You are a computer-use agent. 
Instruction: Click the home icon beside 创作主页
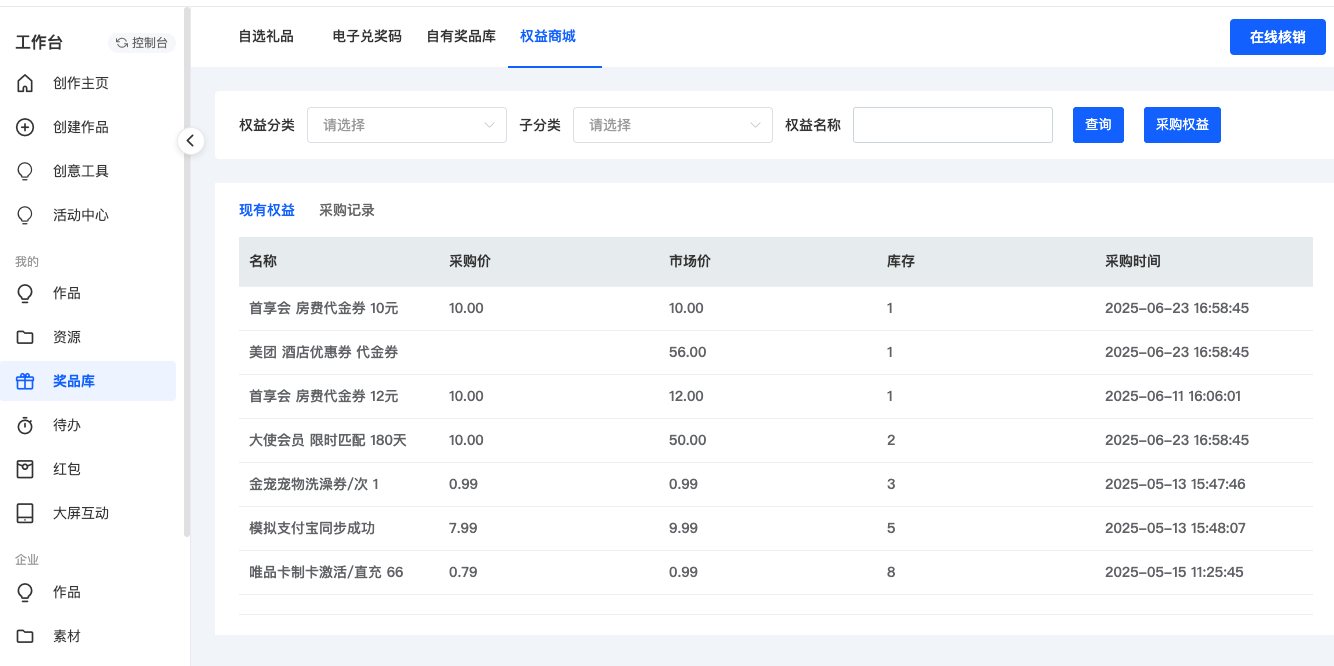(x=26, y=83)
